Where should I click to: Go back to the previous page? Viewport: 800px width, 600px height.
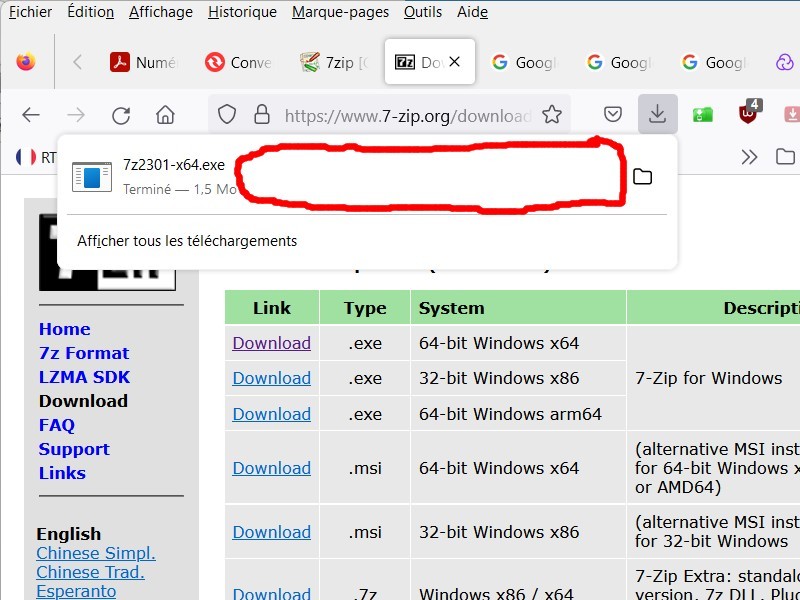click(x=31, y=115)
